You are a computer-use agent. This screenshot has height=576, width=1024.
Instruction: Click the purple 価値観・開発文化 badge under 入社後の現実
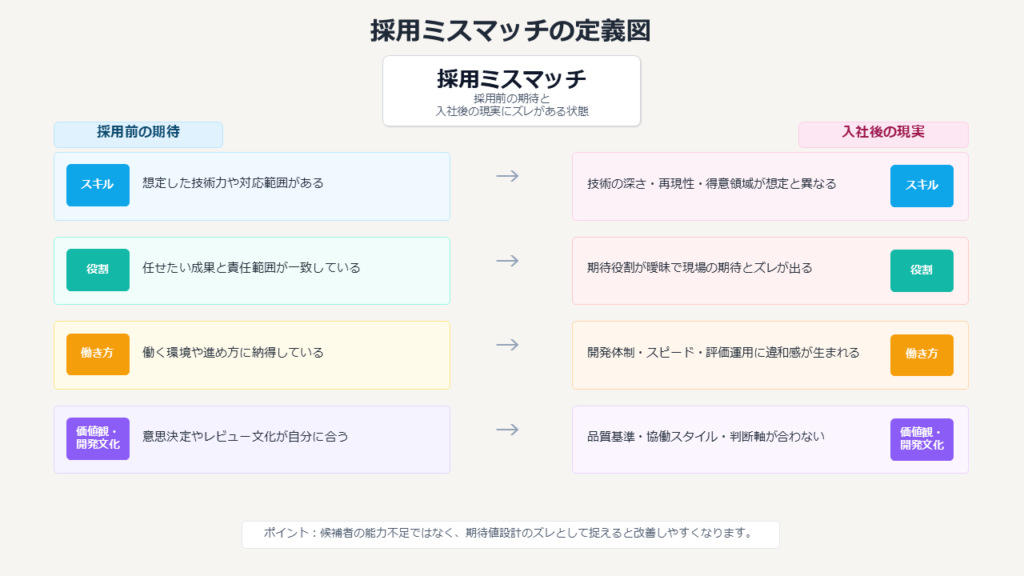coord(921,439)
